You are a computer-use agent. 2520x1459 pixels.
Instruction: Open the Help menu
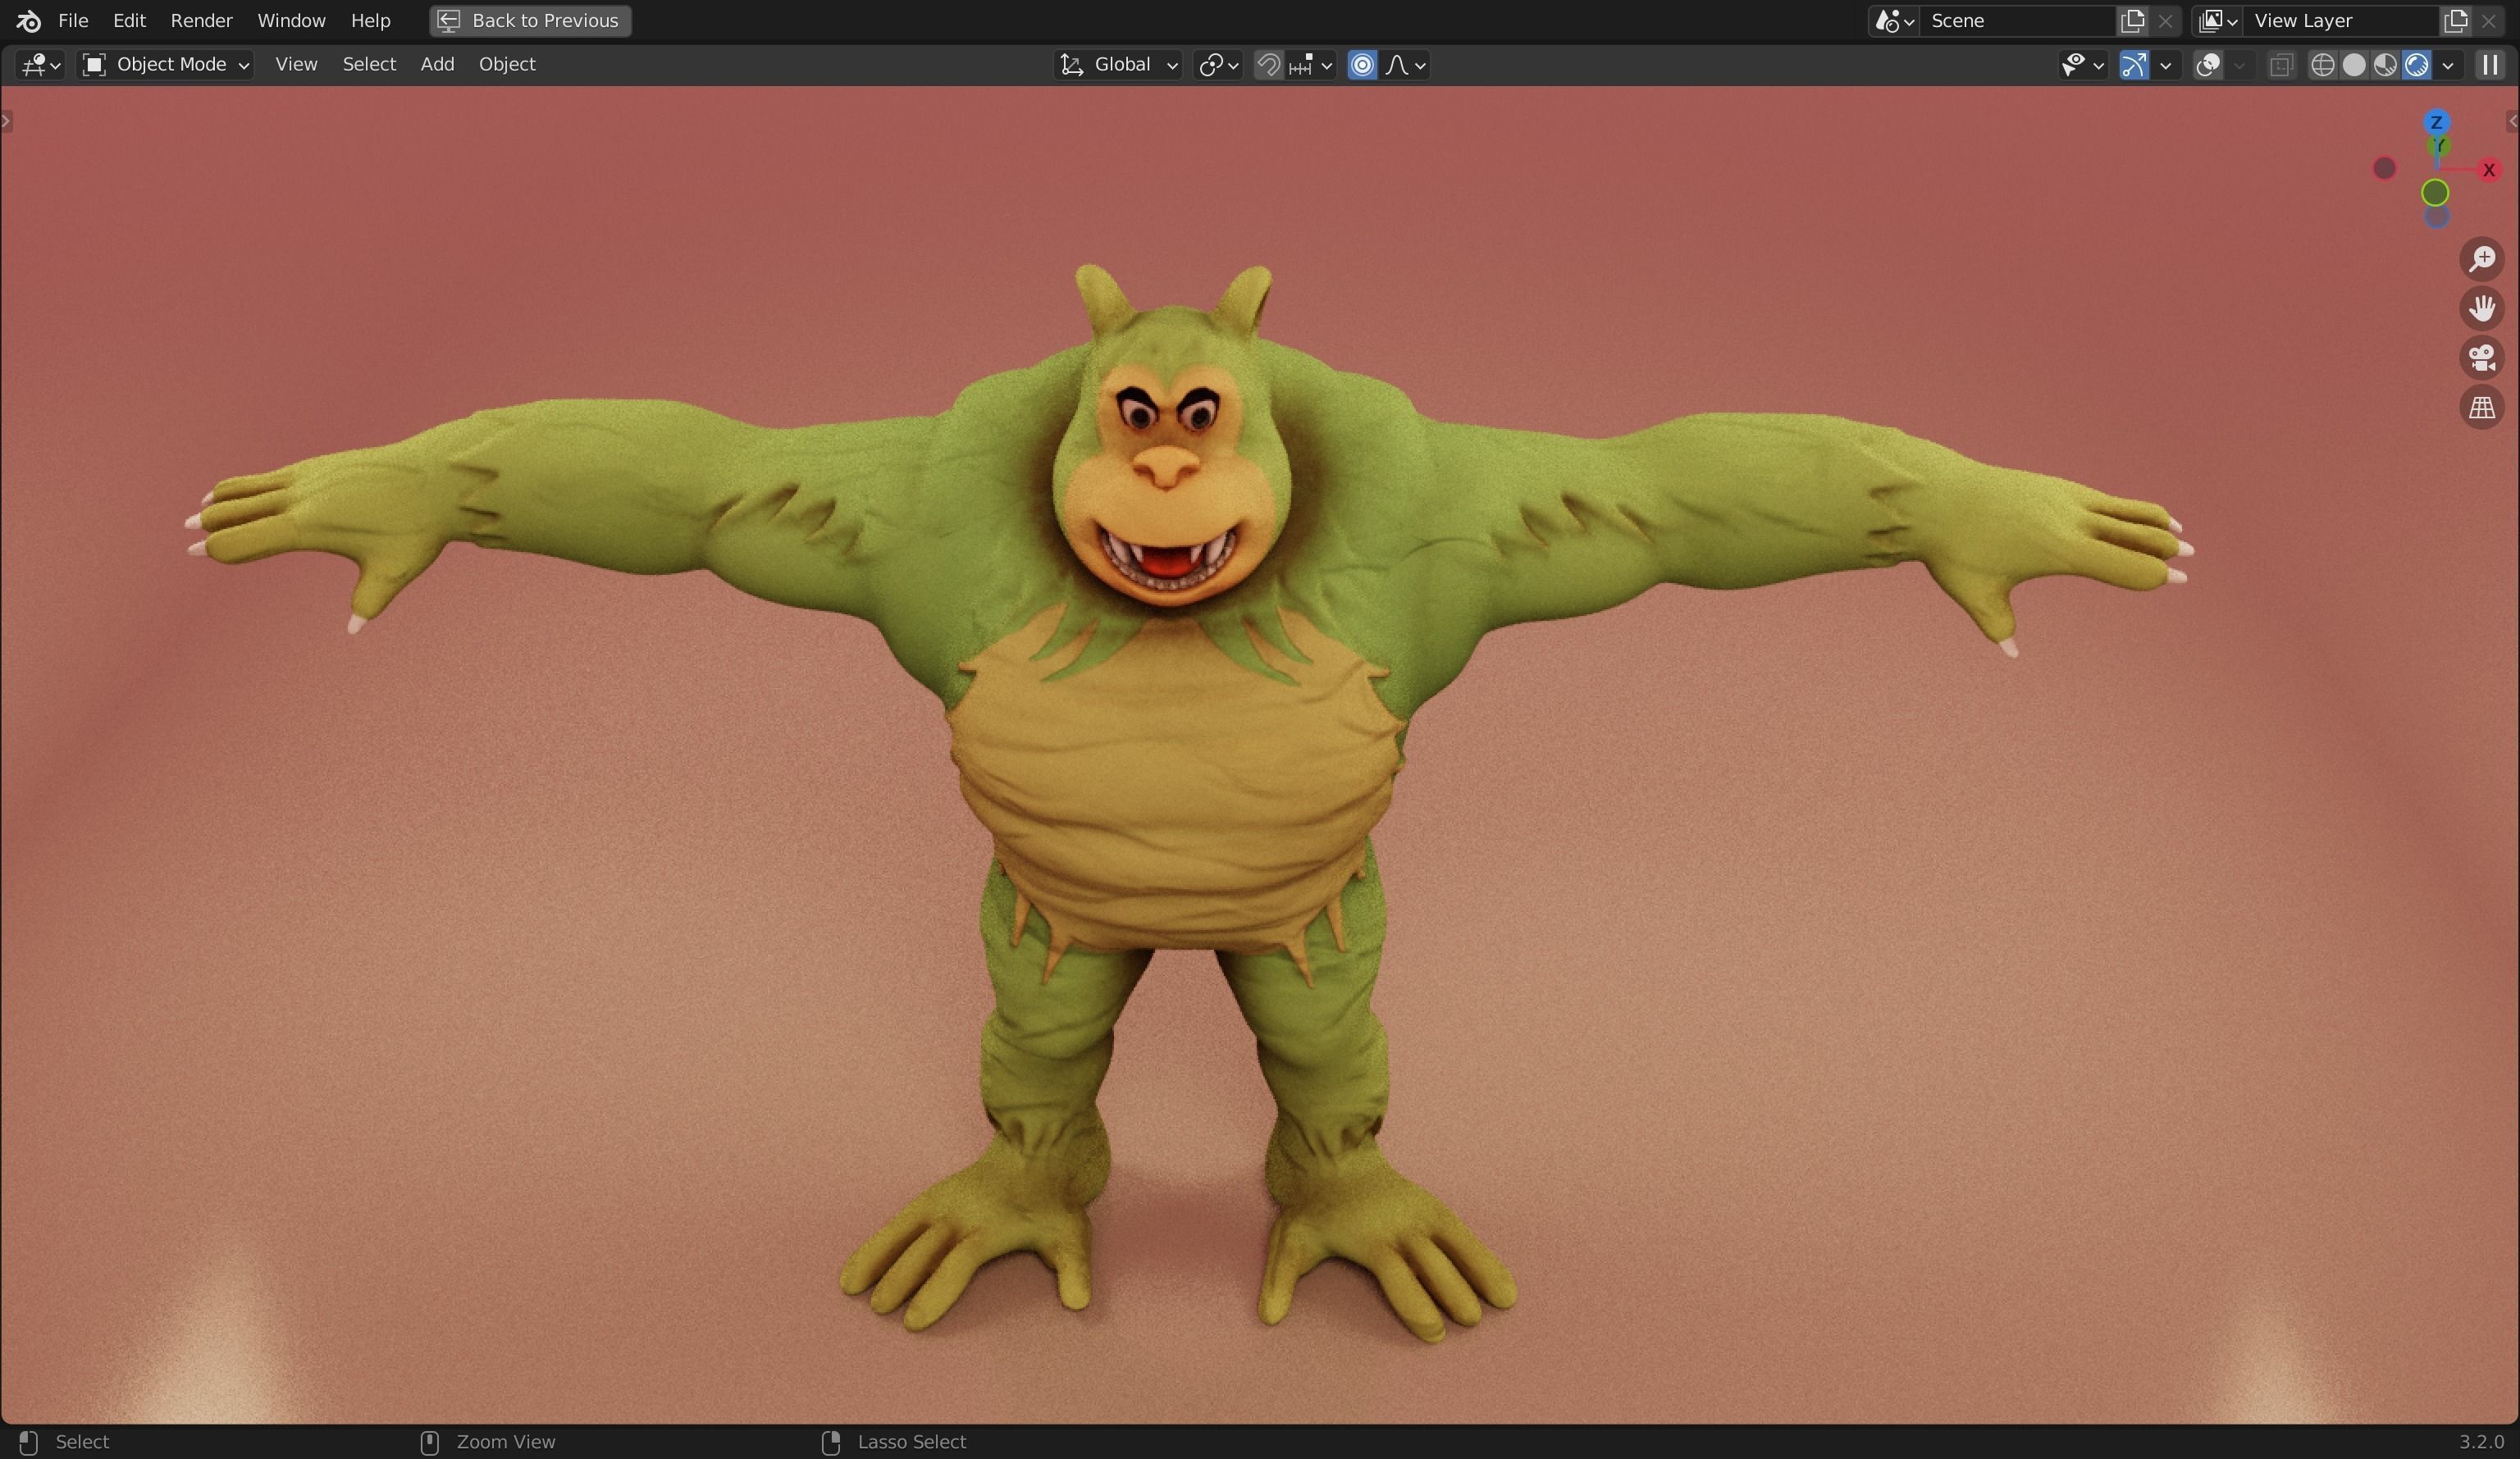370,20
